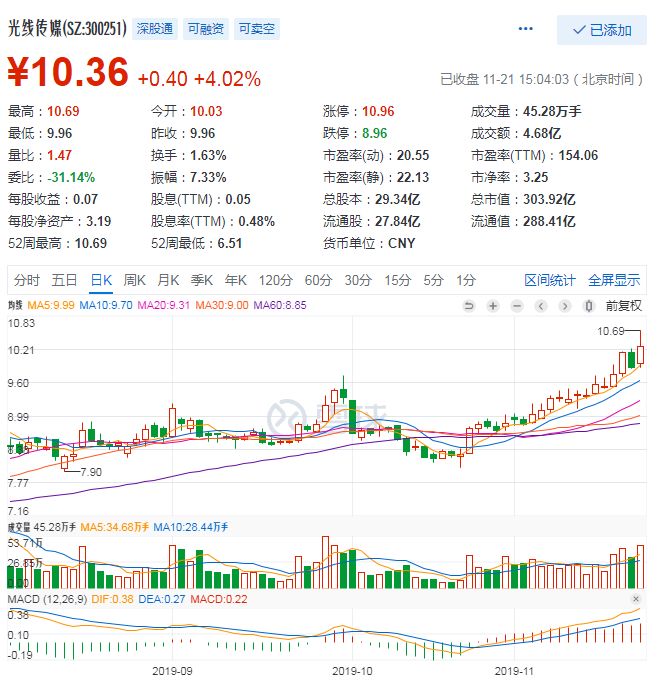Screen dimensions: 657x681
Task: Click the current price ¥10.36
Action: pyautogui.click(x=68, y=72)
